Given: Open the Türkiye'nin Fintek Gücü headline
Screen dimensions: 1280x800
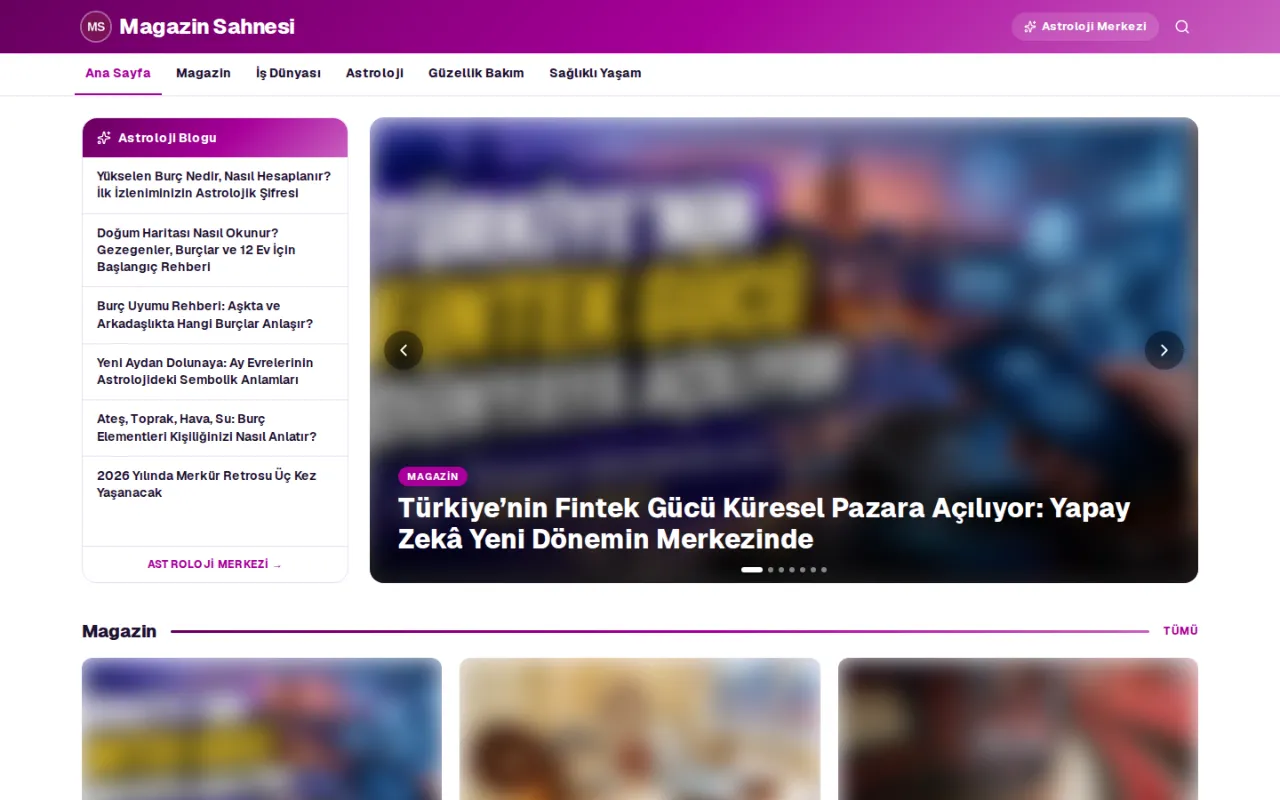Looking at the screenshot, I should 764,523.
